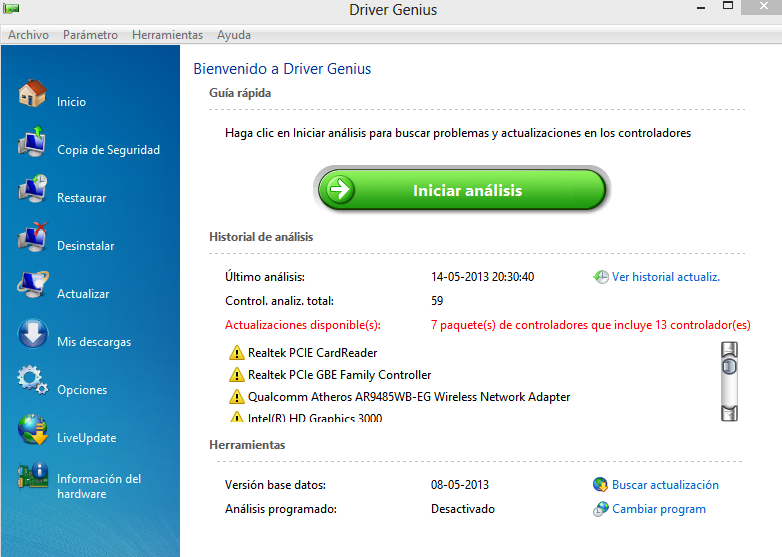Open Mis descargas label in sidebar
The width and height of the screenshot is (782, 557).
click(x=94, y=342)
